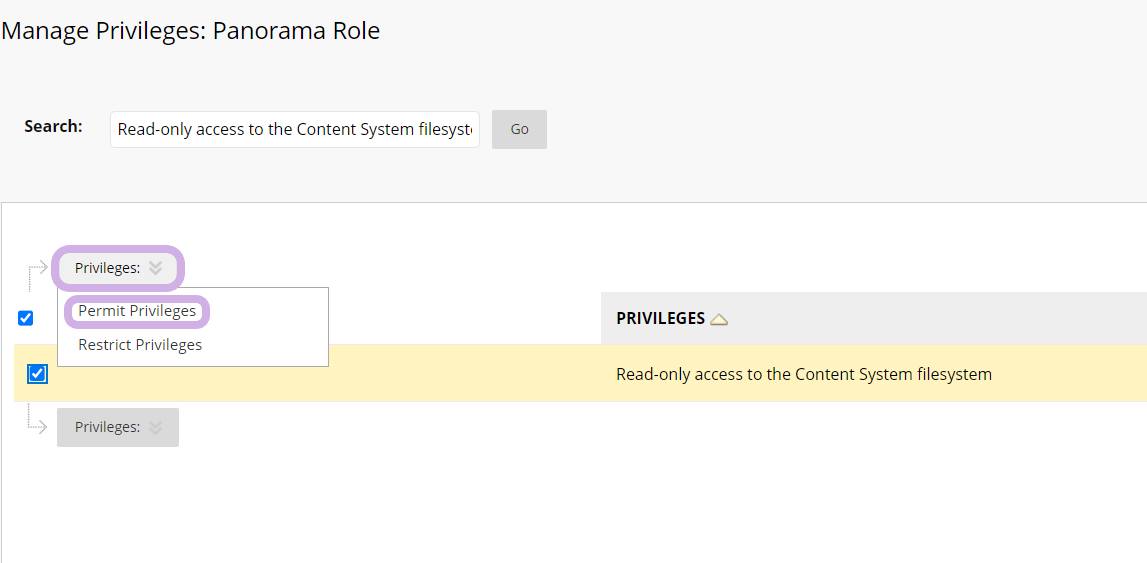Sort by the PRIVILEGES column header

661,319
